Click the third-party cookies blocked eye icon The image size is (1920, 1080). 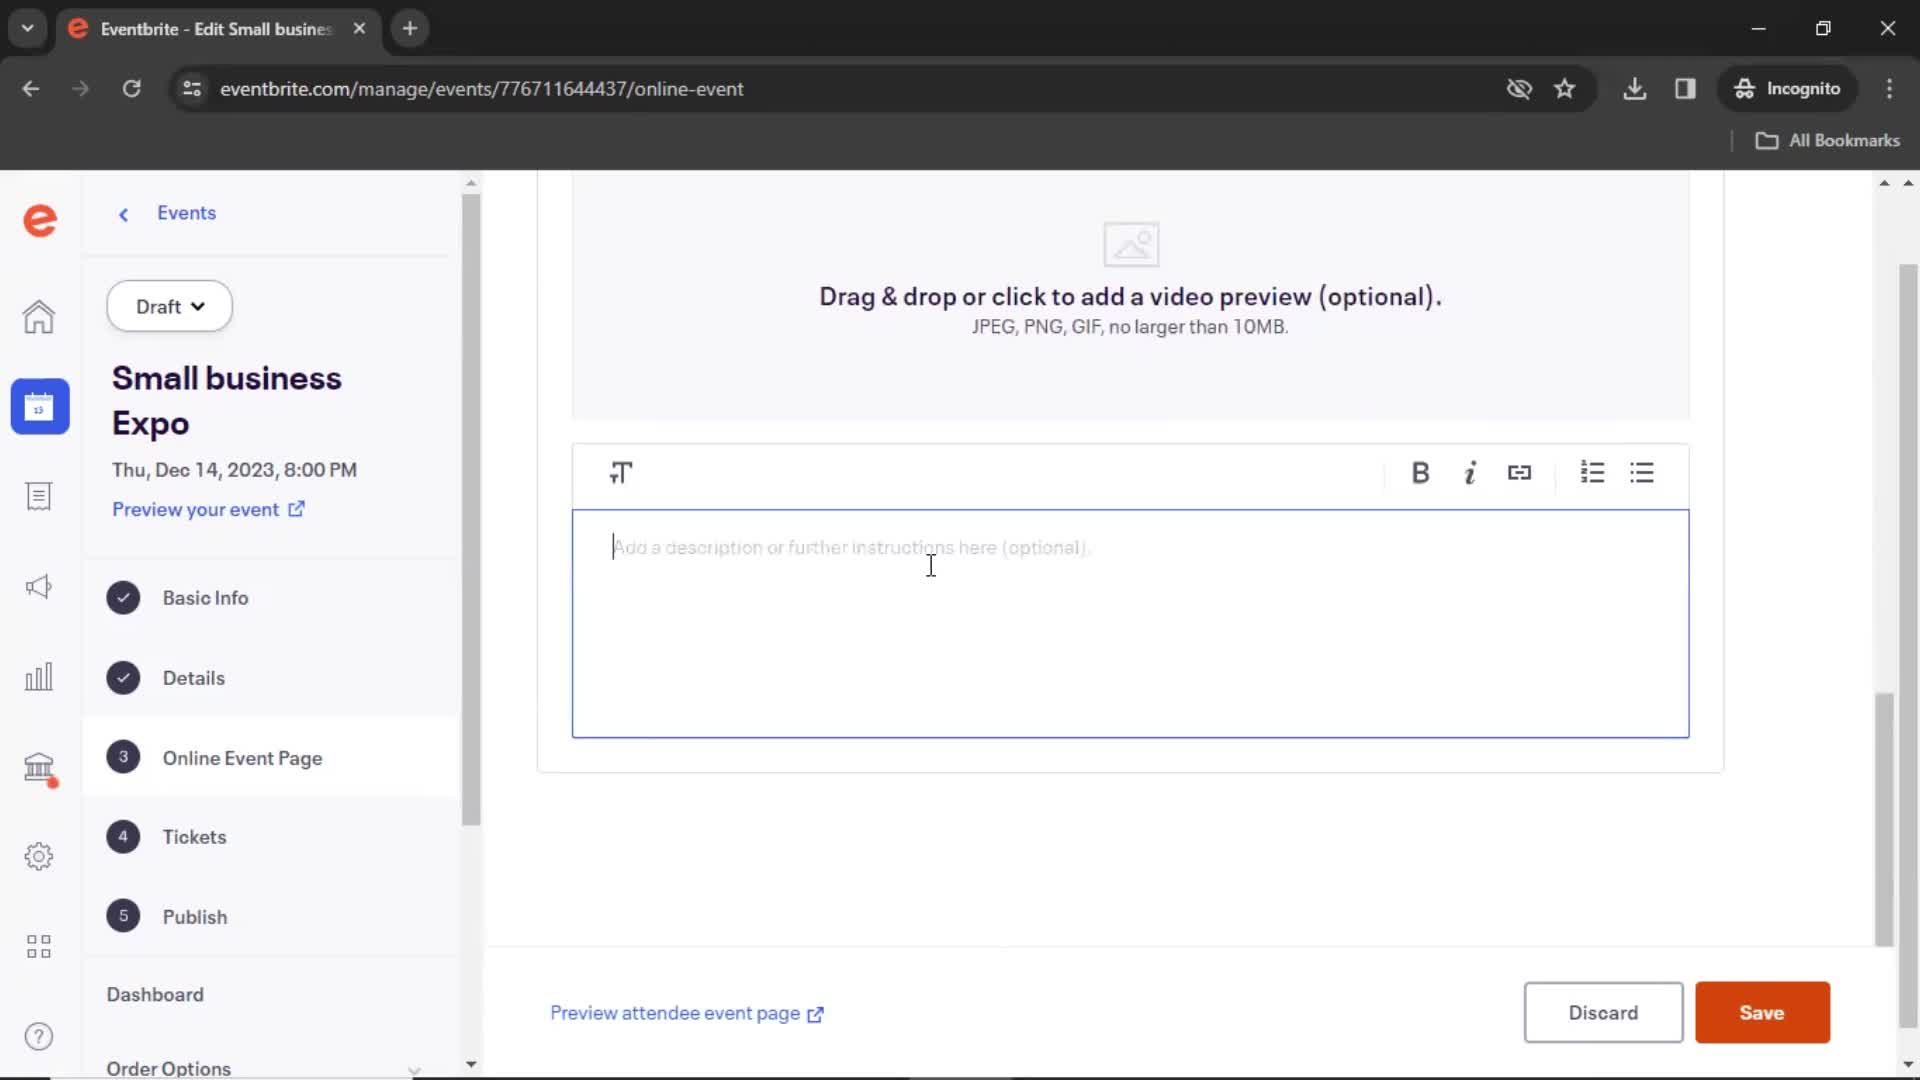1519,89
